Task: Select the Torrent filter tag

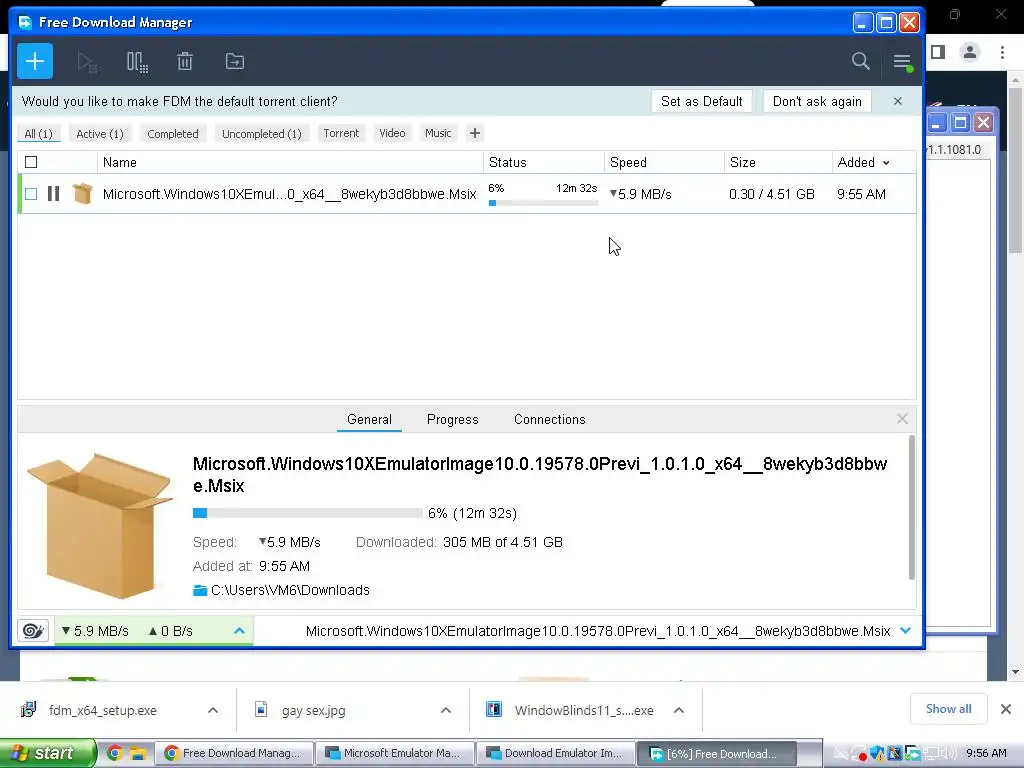Action: tap(342, 133)
